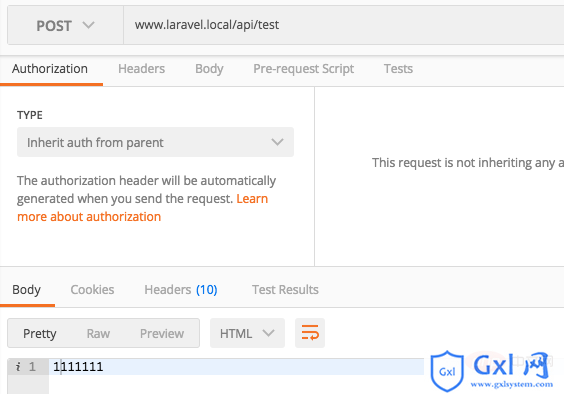Open the request Body tab
Image resolution: width=564 pixels, height=394 pixels.
pos(209,69)
